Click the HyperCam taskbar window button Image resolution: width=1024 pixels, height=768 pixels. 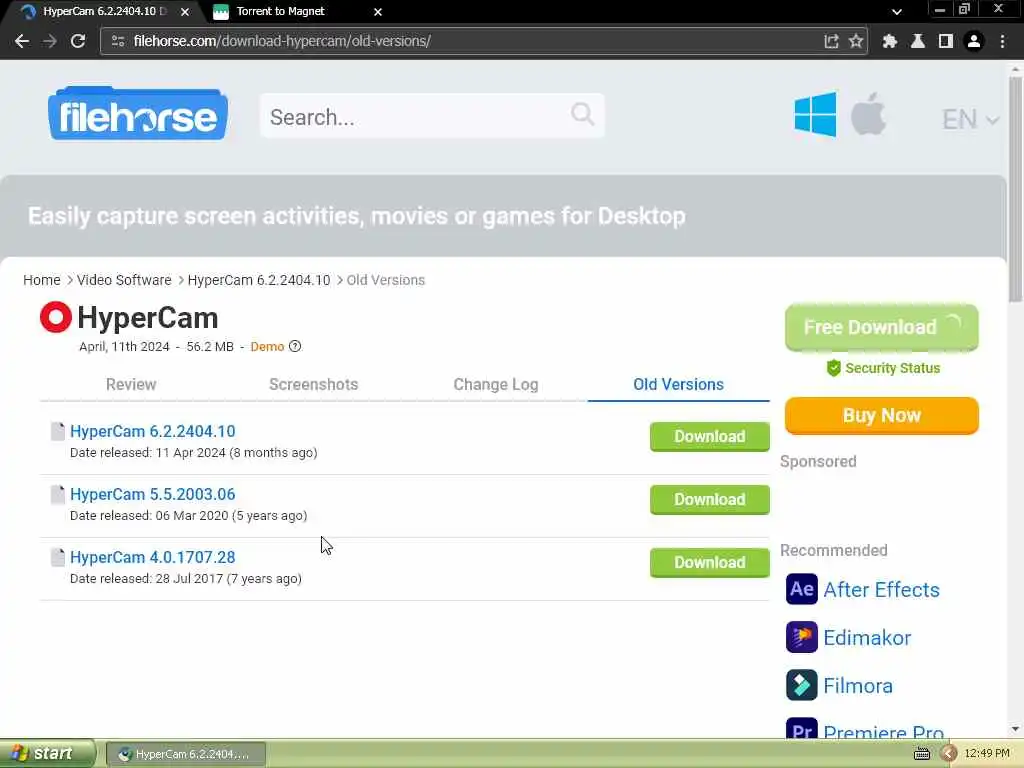(x=185, y=754)
